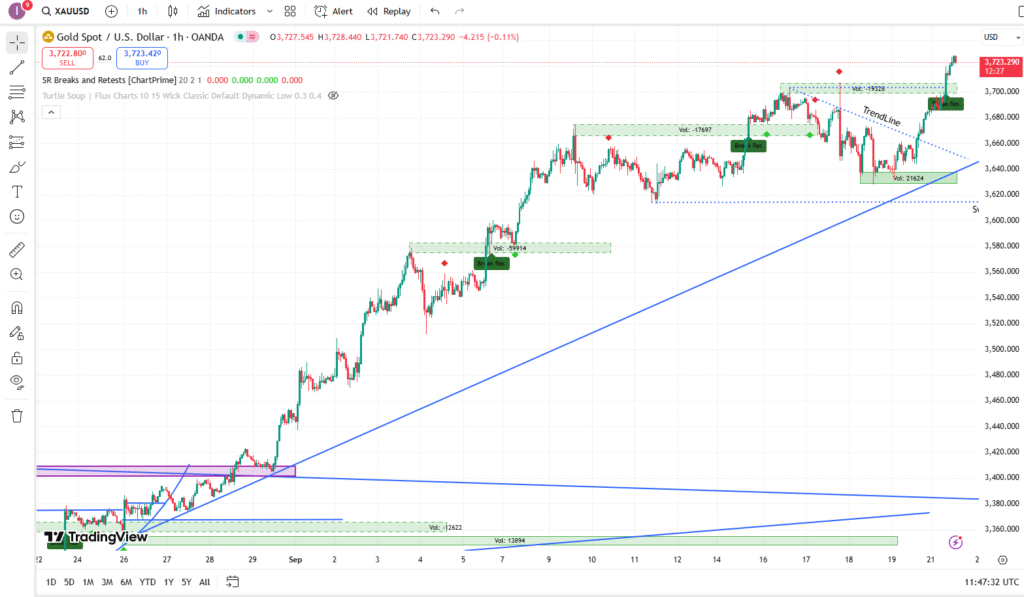
Task: Select the crosshair cursor tool
Action: point(16,43)
